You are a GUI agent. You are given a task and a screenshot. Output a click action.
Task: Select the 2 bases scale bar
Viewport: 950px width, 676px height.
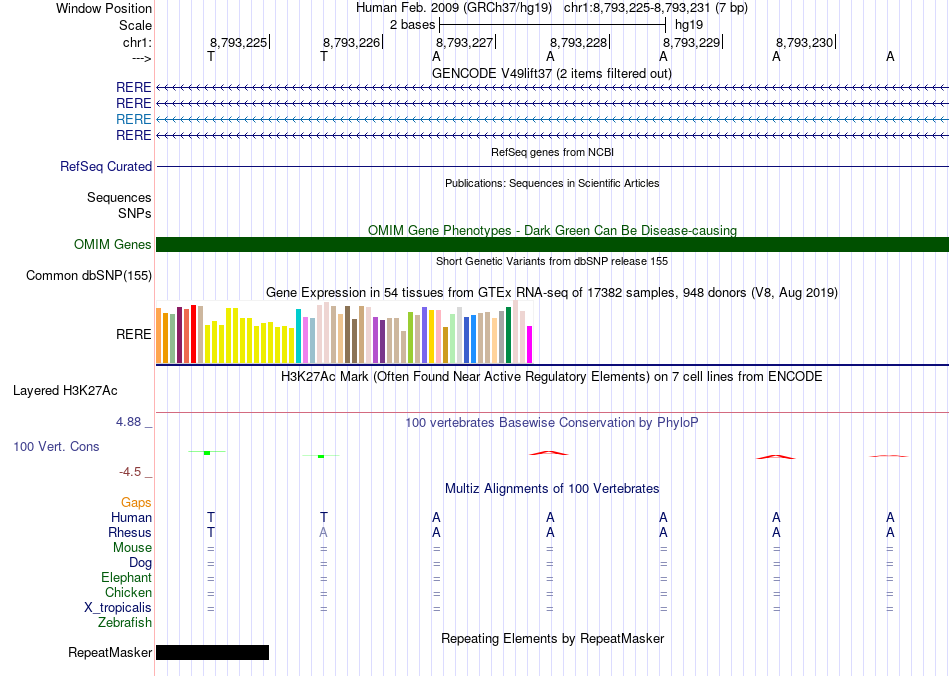tap(553, 25)
